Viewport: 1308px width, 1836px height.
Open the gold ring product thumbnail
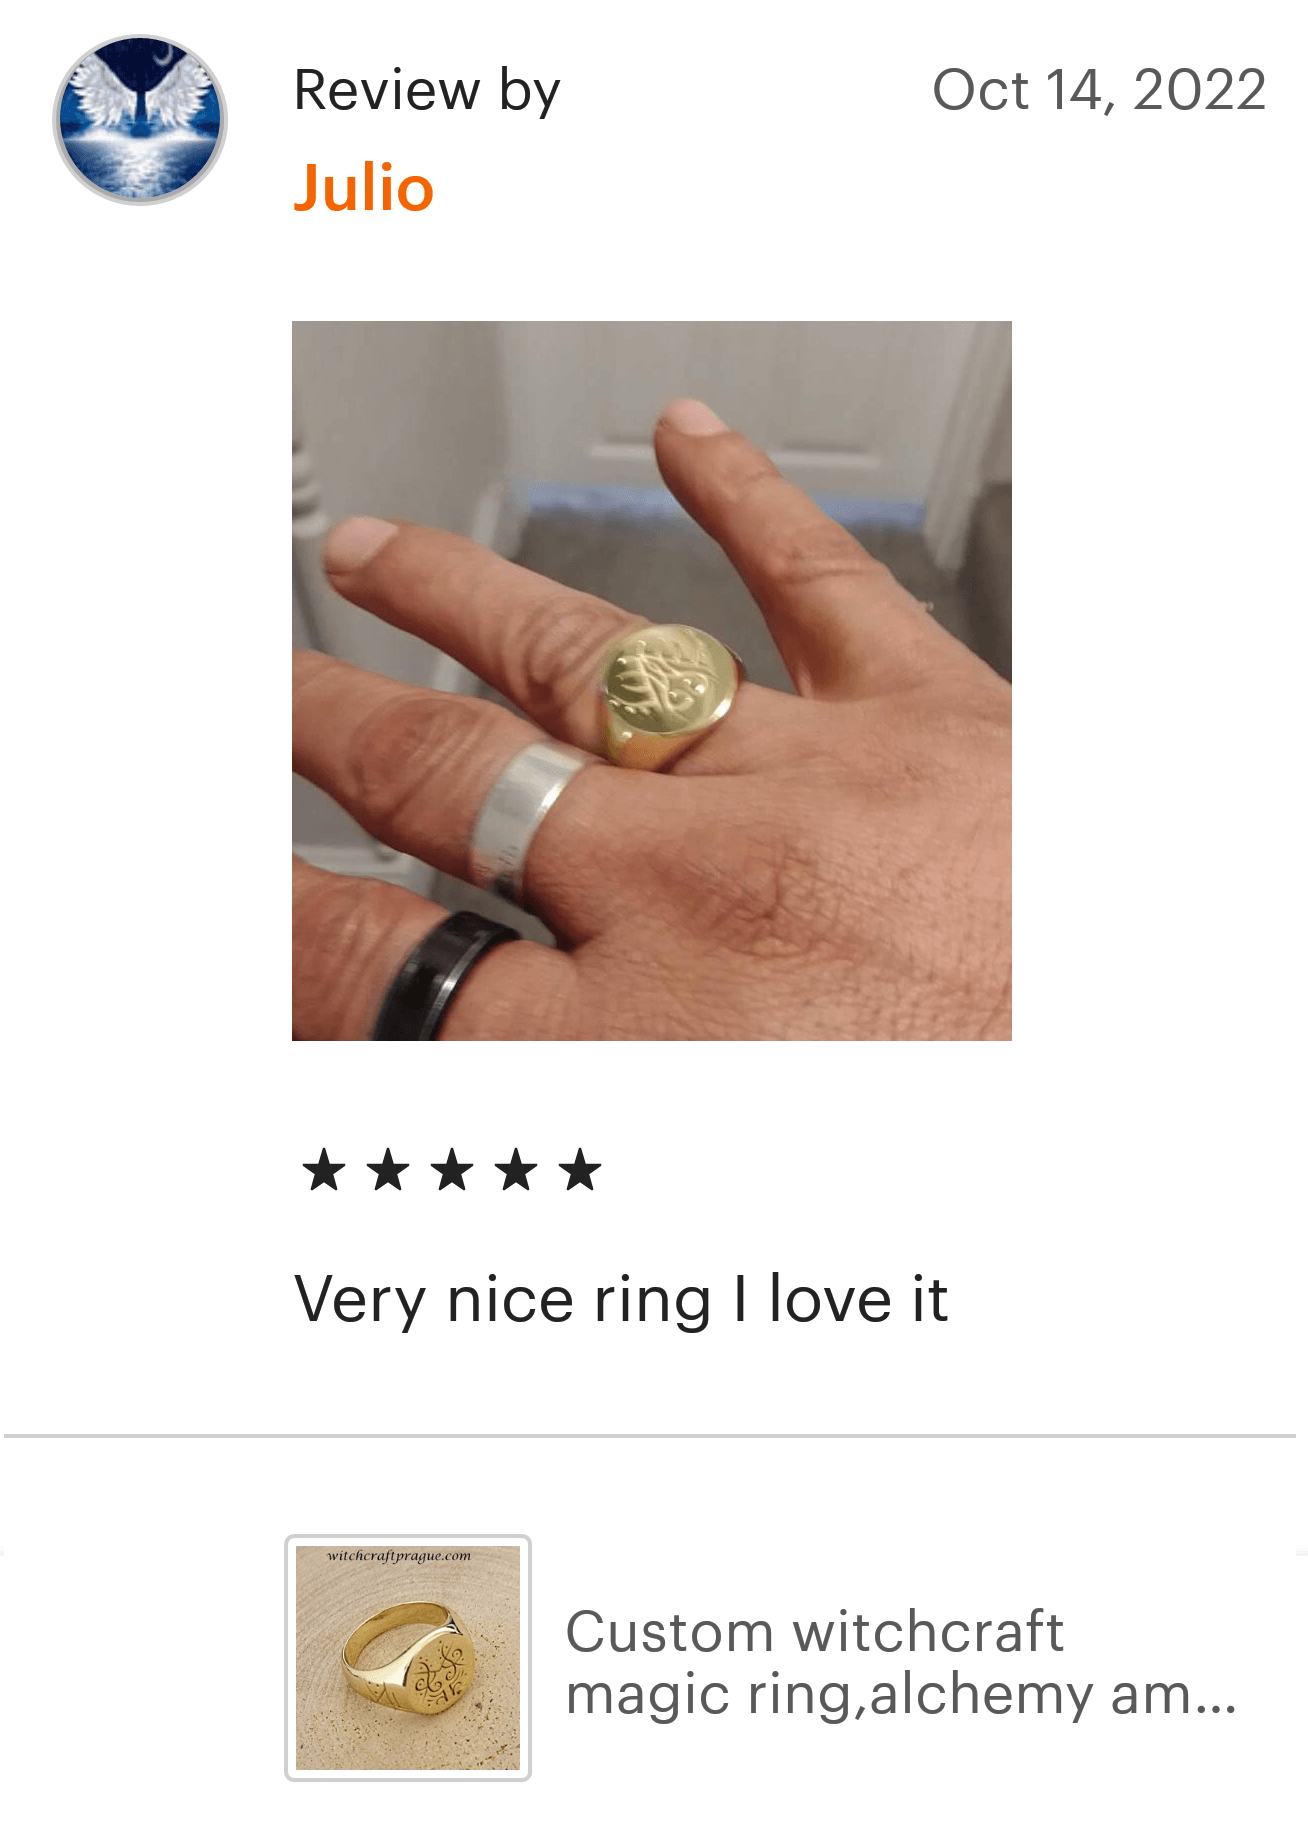(x=408, y=1658)
